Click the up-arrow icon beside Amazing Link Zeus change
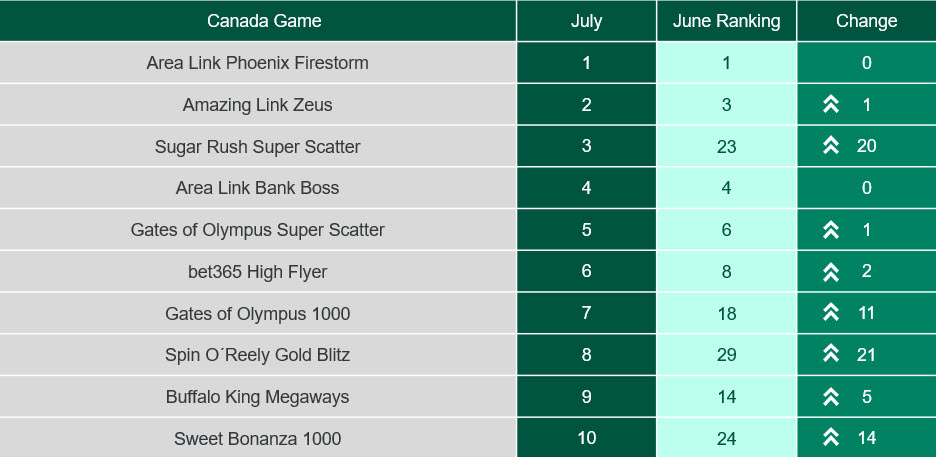936x457 pixels. [830, 104]
